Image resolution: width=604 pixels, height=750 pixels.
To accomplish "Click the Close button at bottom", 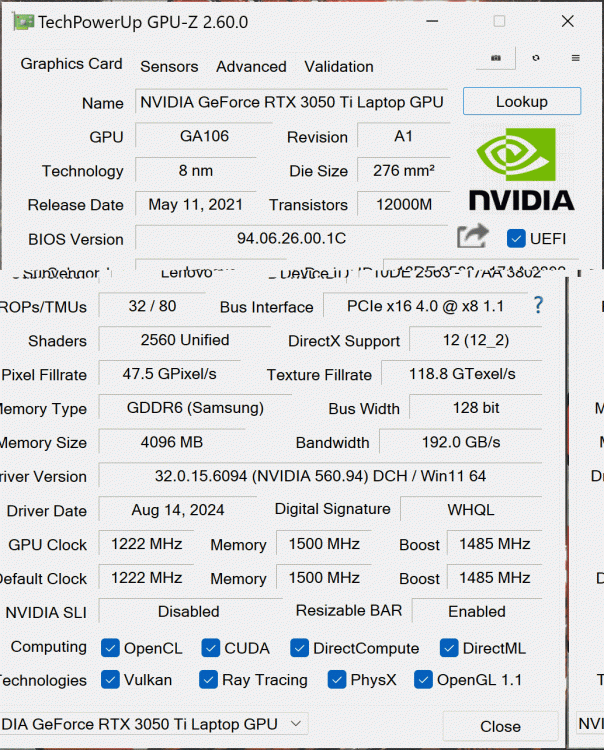I will pos(500,726).
